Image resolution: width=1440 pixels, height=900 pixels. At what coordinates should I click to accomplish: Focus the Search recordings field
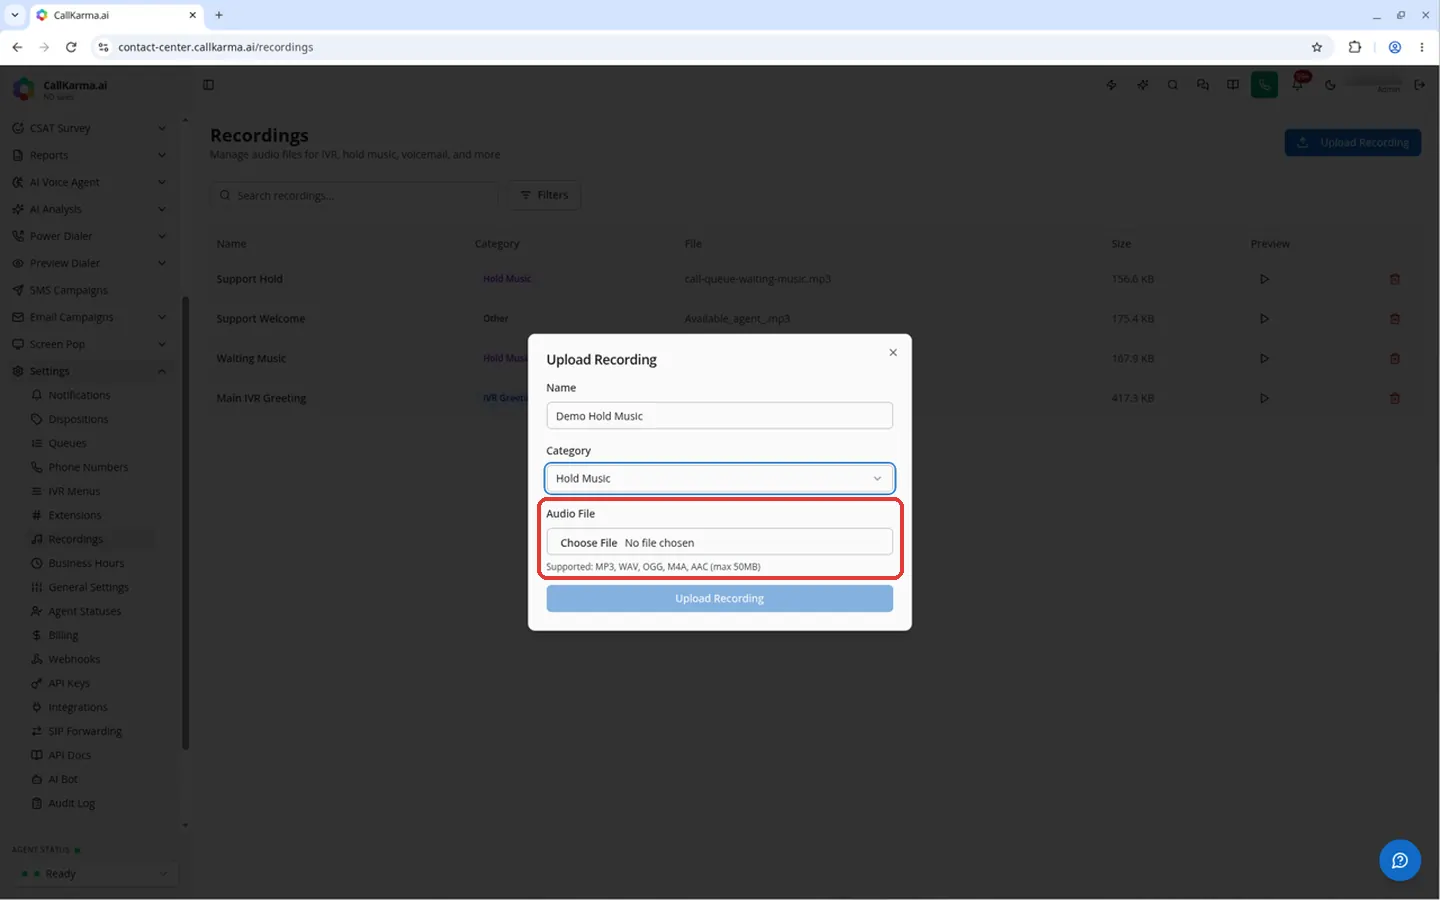click(354, 195)
